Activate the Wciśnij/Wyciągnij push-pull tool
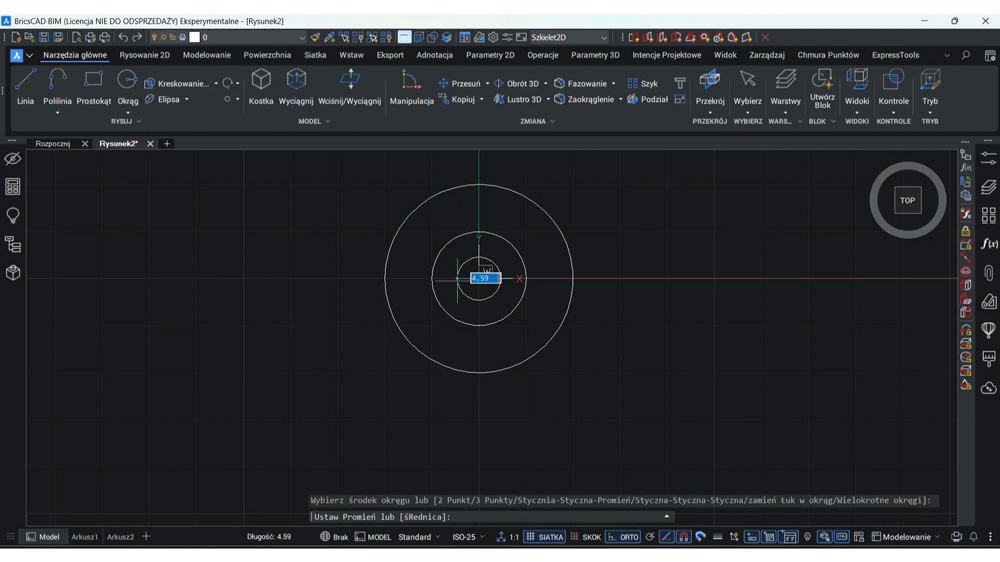Viewport: 1000px width, 562px height. point(349,87)
